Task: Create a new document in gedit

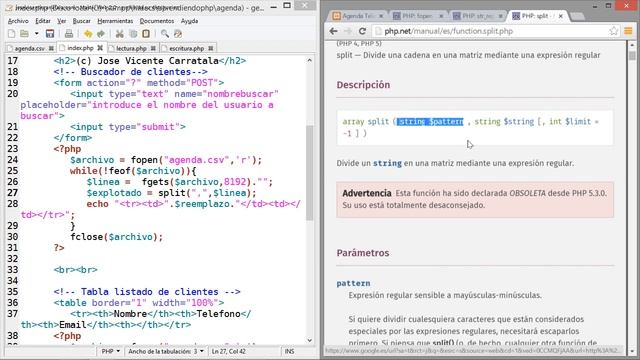Action: (11, 34)
